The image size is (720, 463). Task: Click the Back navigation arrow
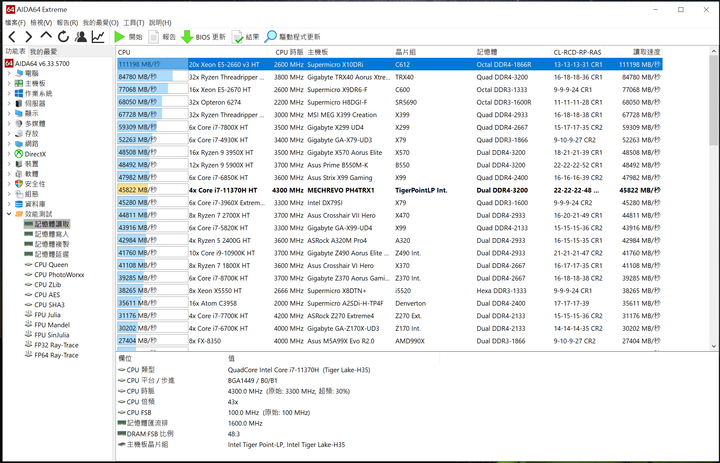(12, 37)
